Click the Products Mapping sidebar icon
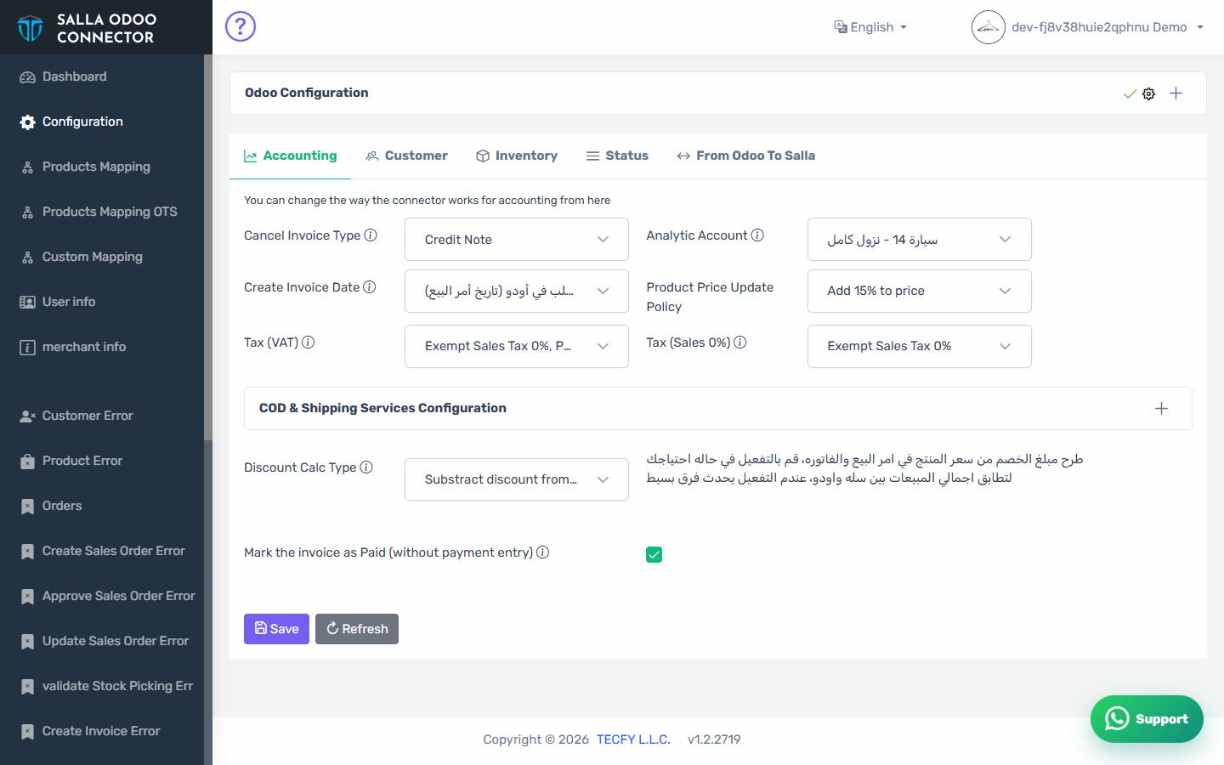 click(x=27, y=167)
